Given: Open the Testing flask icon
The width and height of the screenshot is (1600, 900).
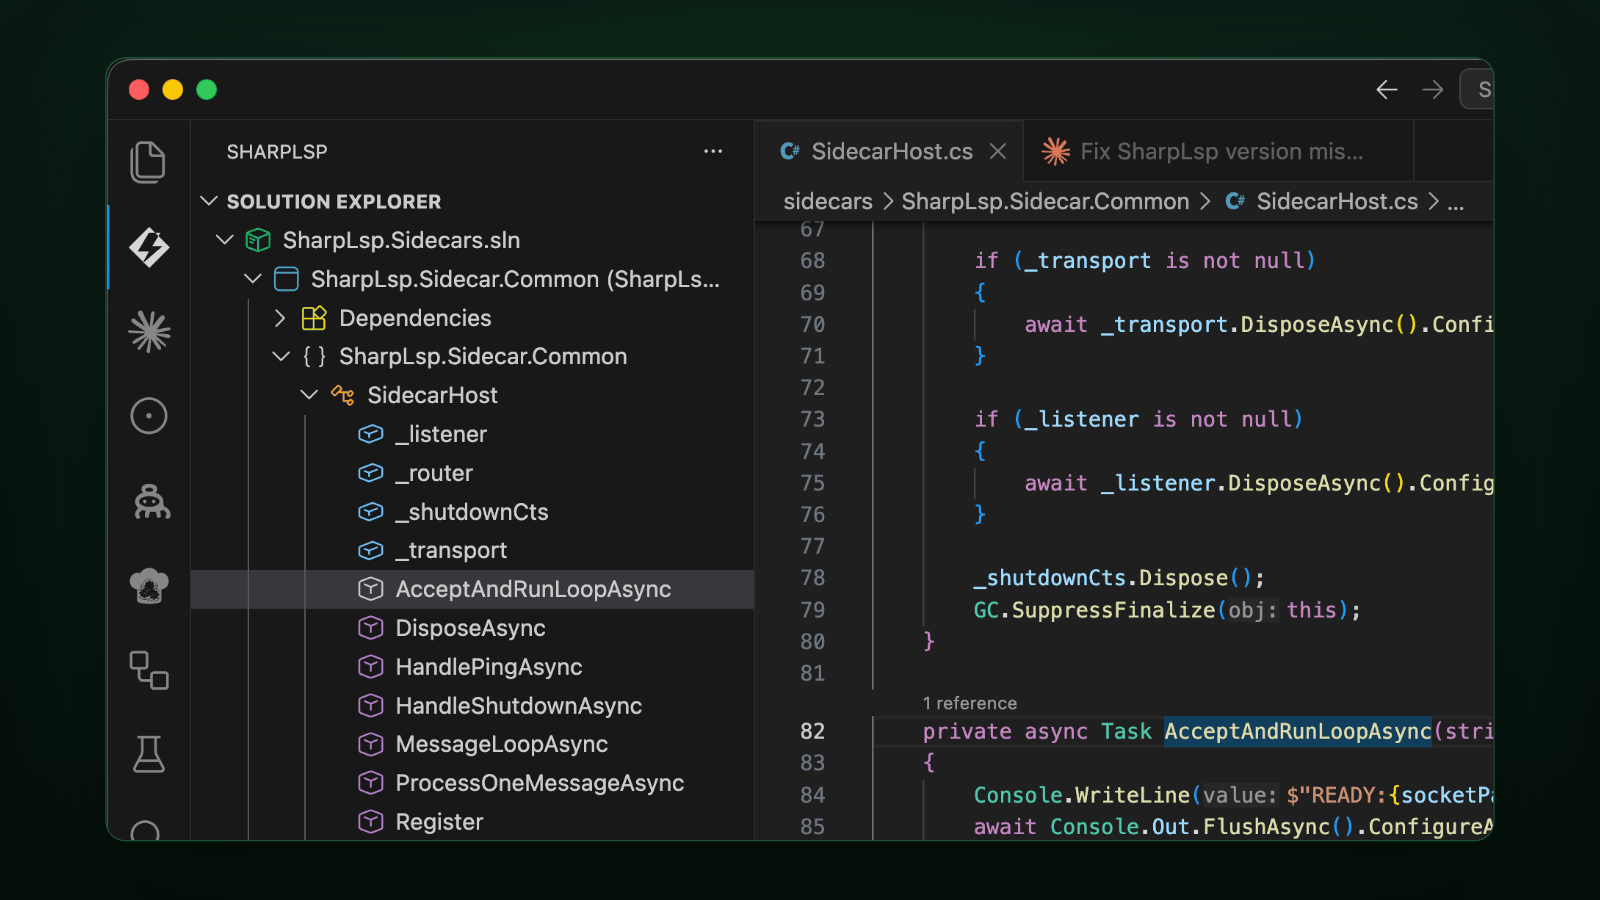Looking at the screenshot, I should click(x=149, y=754).
